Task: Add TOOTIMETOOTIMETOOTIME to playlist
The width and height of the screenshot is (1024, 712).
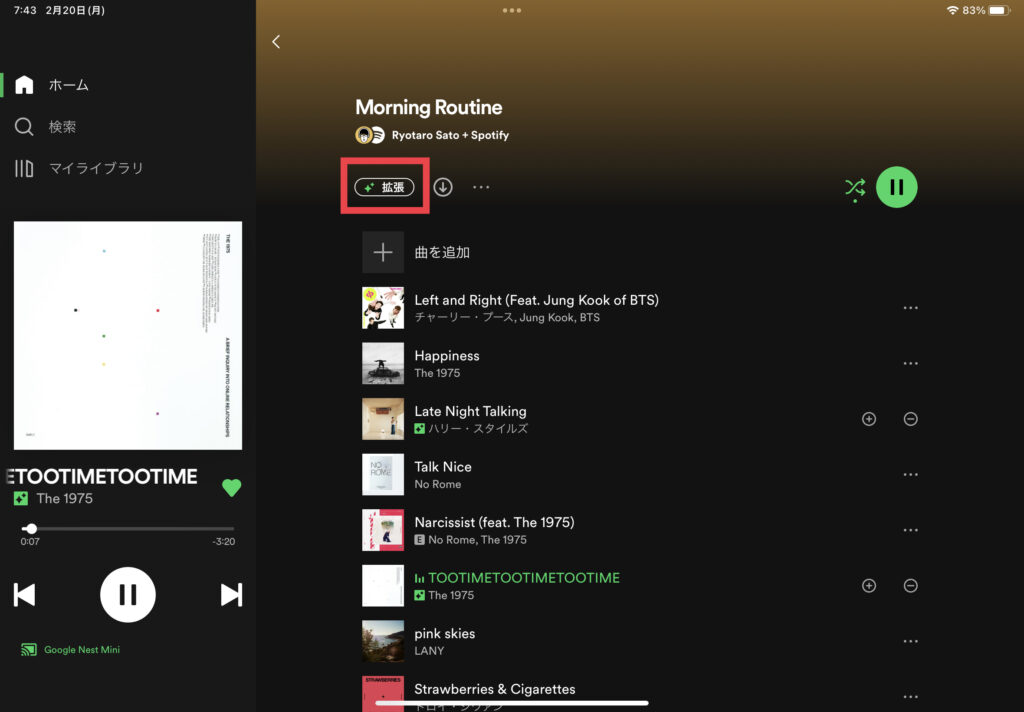Action: [869, 585]
